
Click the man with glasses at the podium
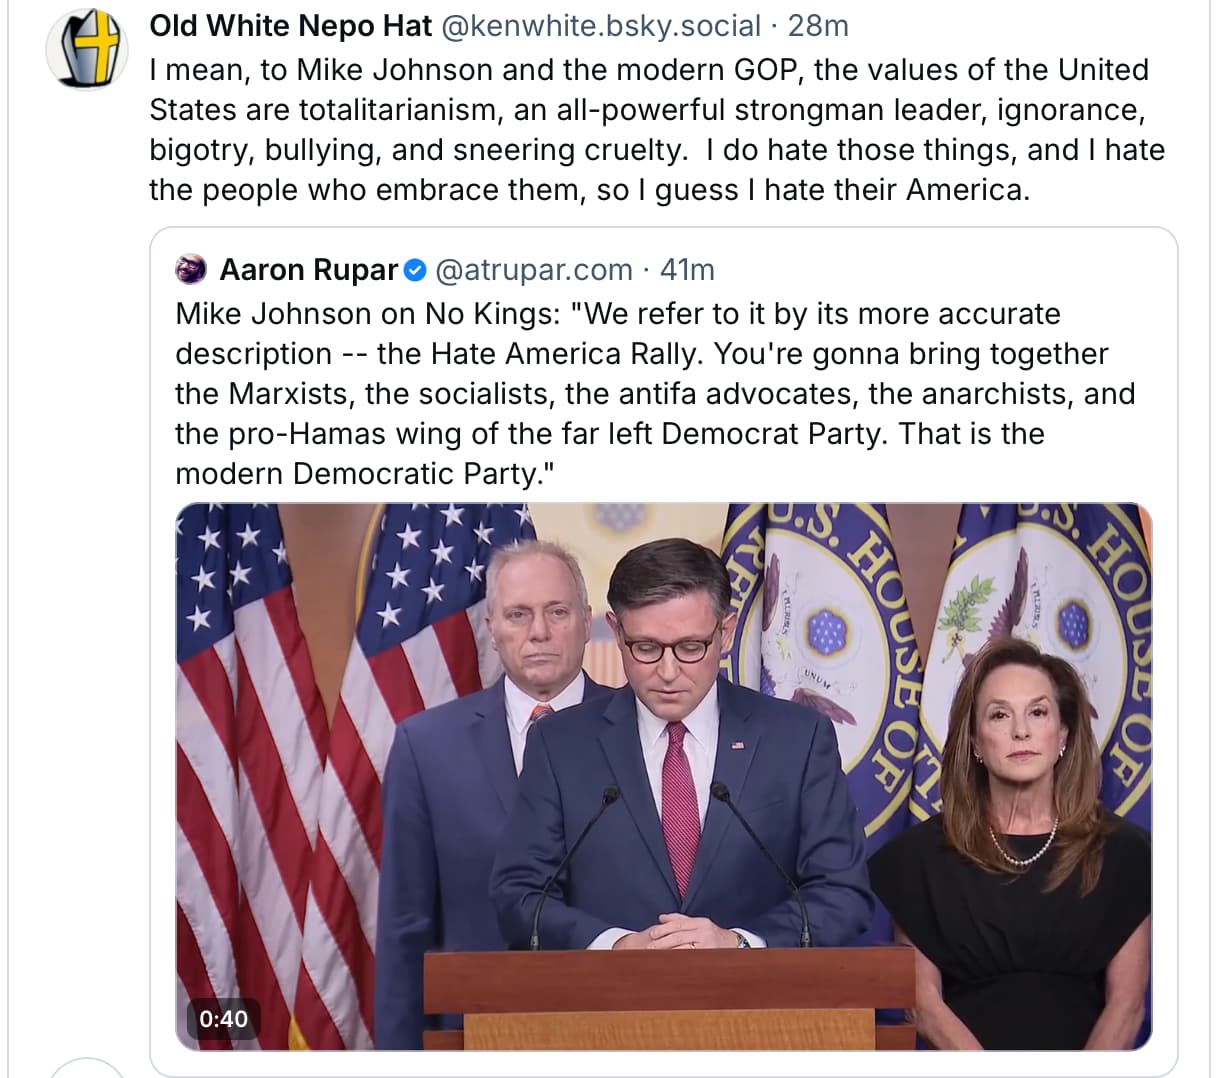[x=667, y=640]
